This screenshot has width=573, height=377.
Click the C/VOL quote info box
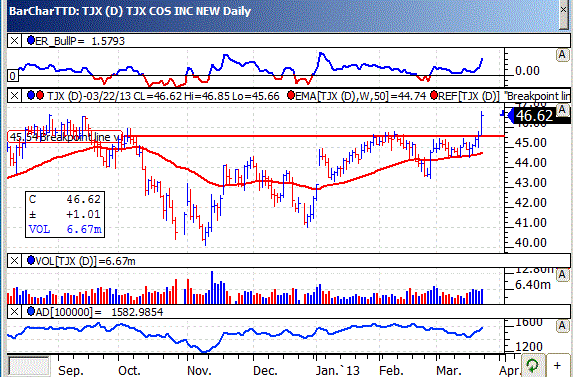pos(65,214)
